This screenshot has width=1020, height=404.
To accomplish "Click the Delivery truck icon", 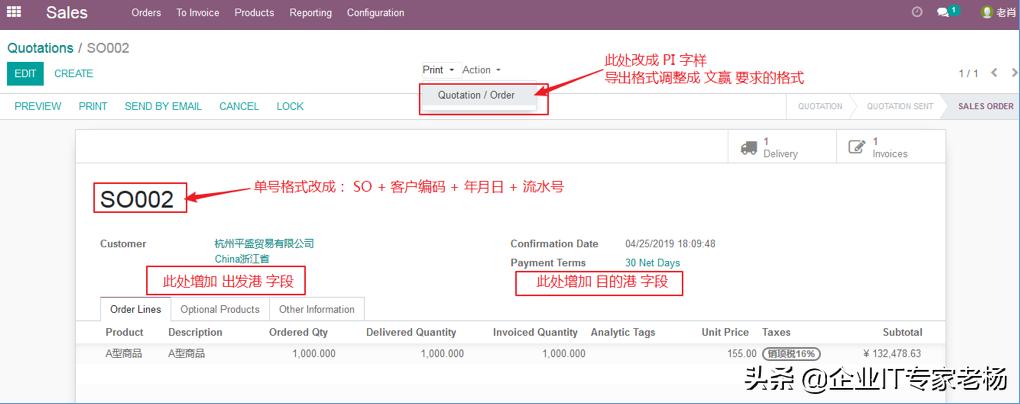I will coord(749,148).
